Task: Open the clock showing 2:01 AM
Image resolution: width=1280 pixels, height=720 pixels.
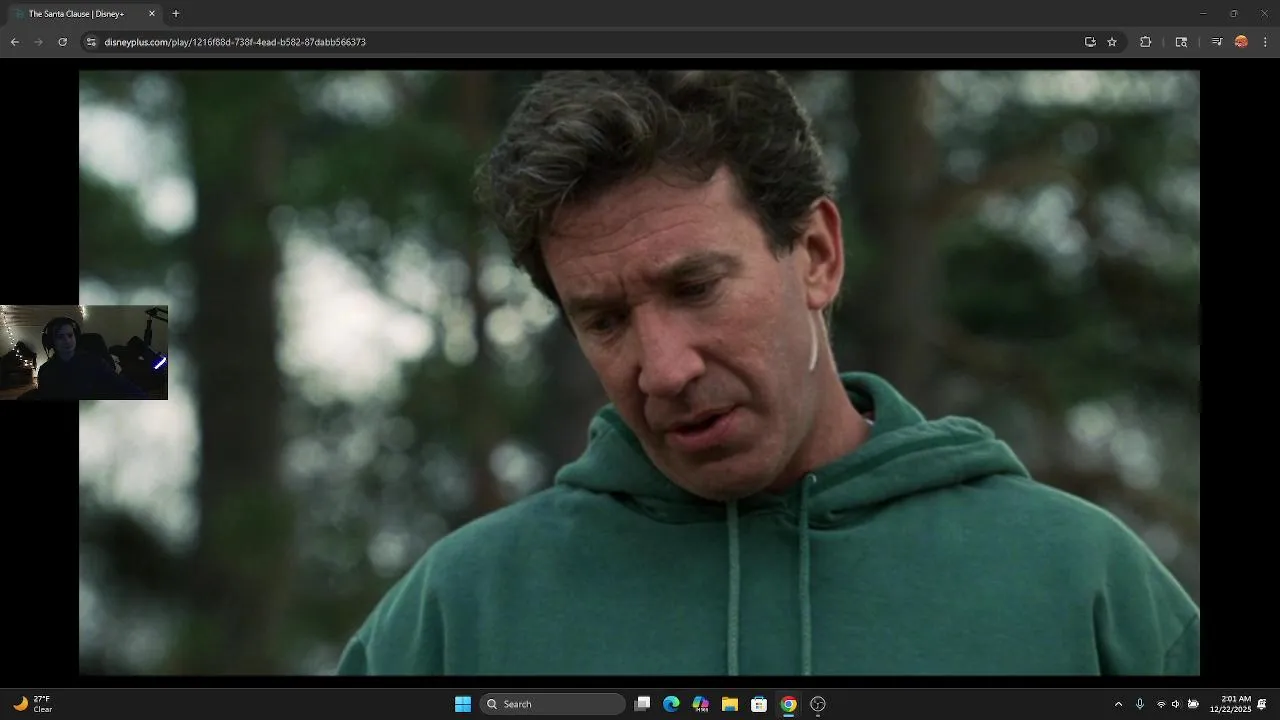Action: pos(1230,704)
